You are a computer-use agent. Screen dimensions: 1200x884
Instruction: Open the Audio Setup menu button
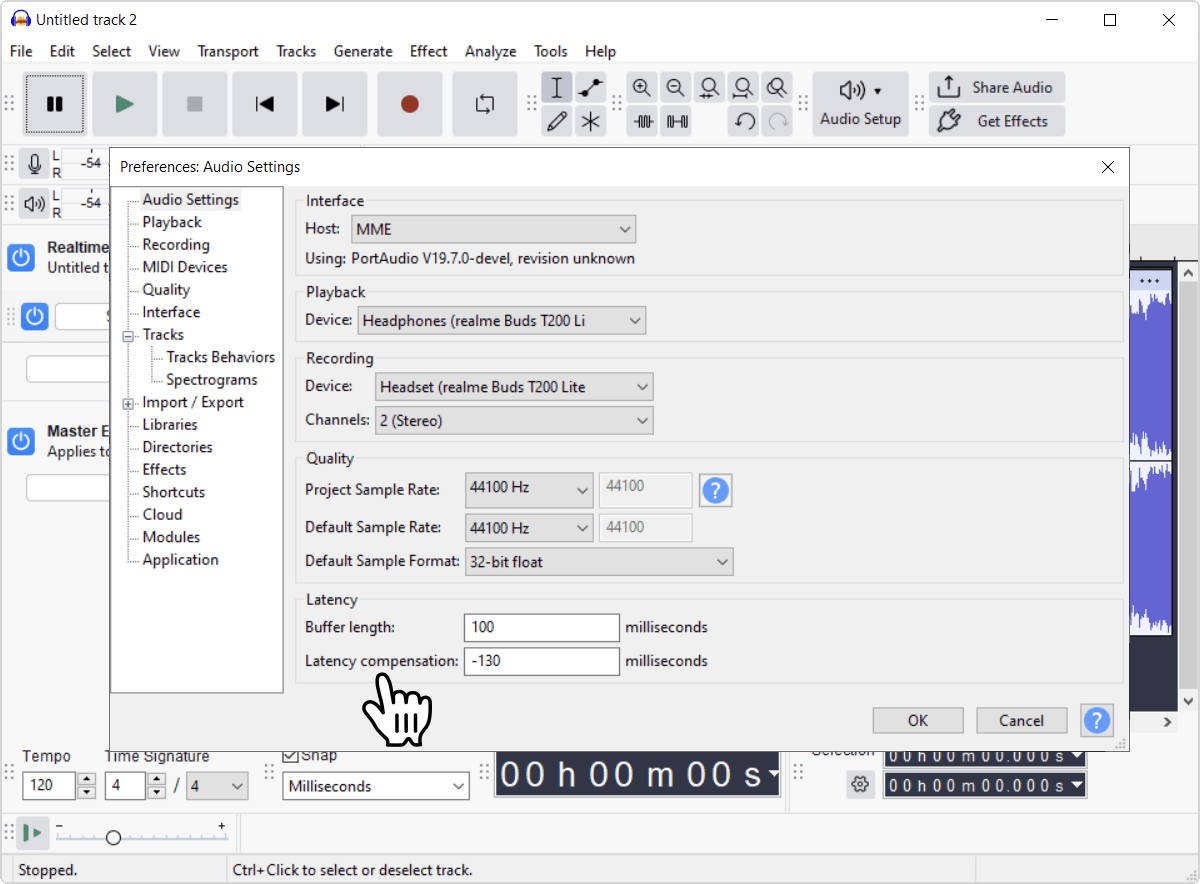(860, 104)
